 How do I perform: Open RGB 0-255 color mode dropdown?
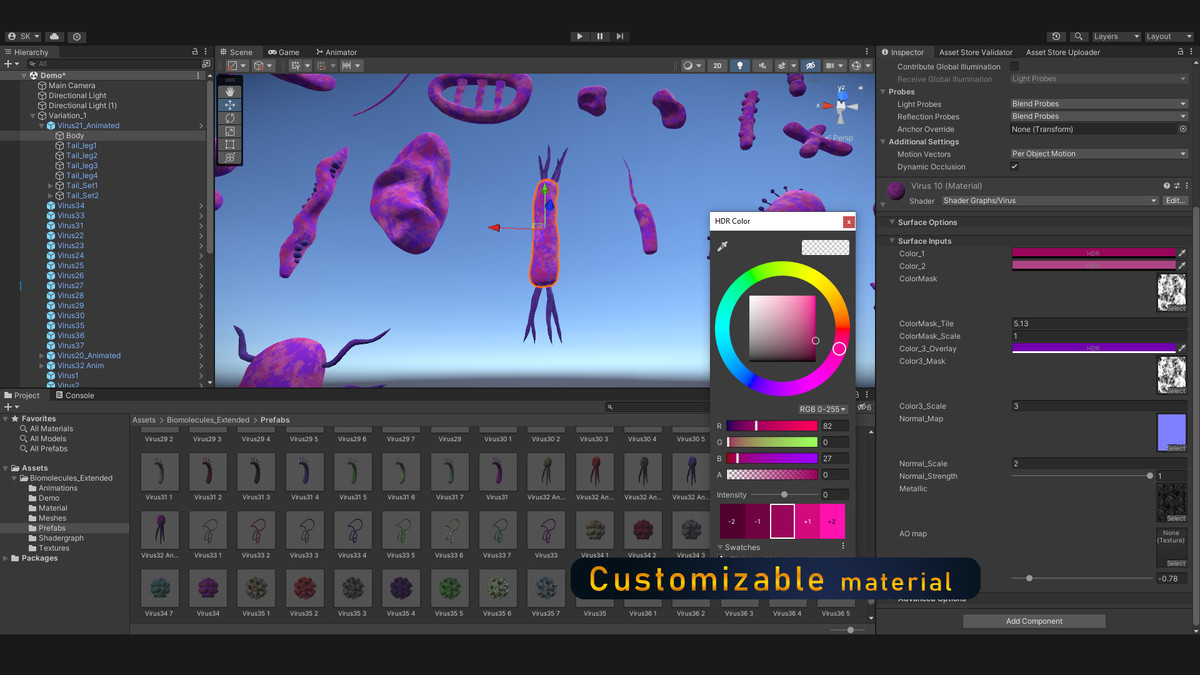coord(823,409)
